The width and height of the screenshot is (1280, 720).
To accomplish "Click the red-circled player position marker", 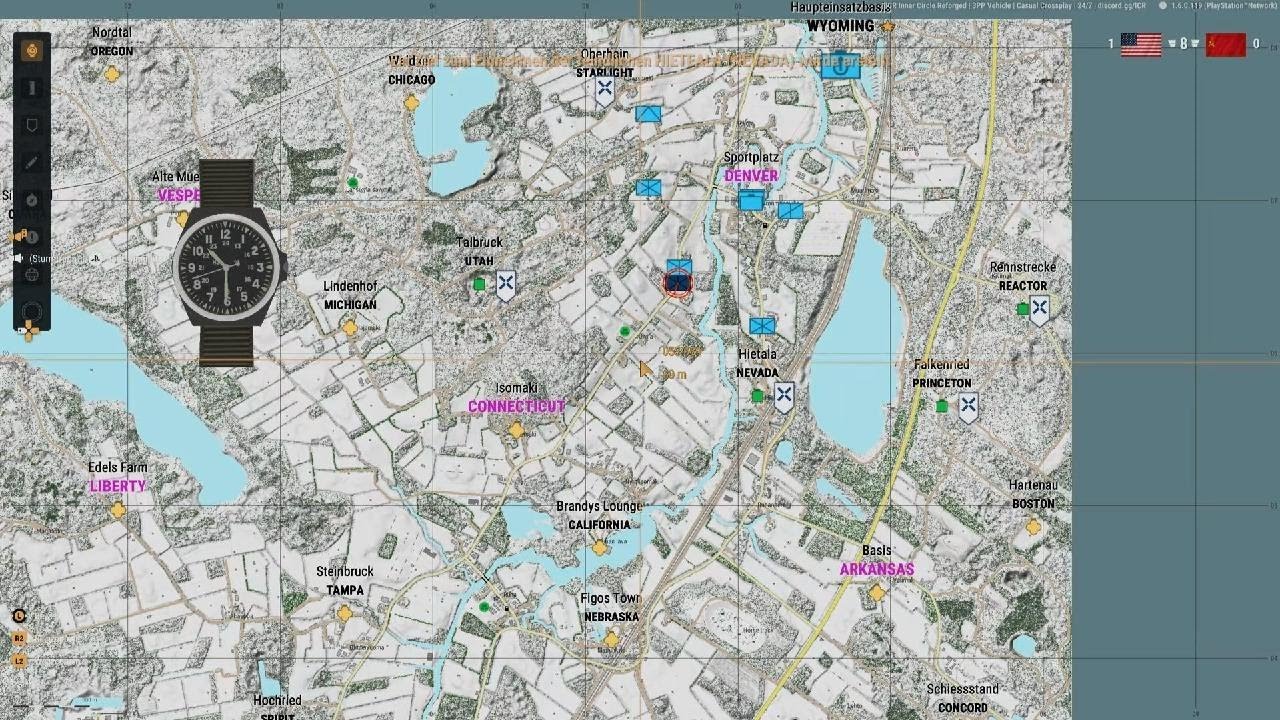I will coord(678,284).
